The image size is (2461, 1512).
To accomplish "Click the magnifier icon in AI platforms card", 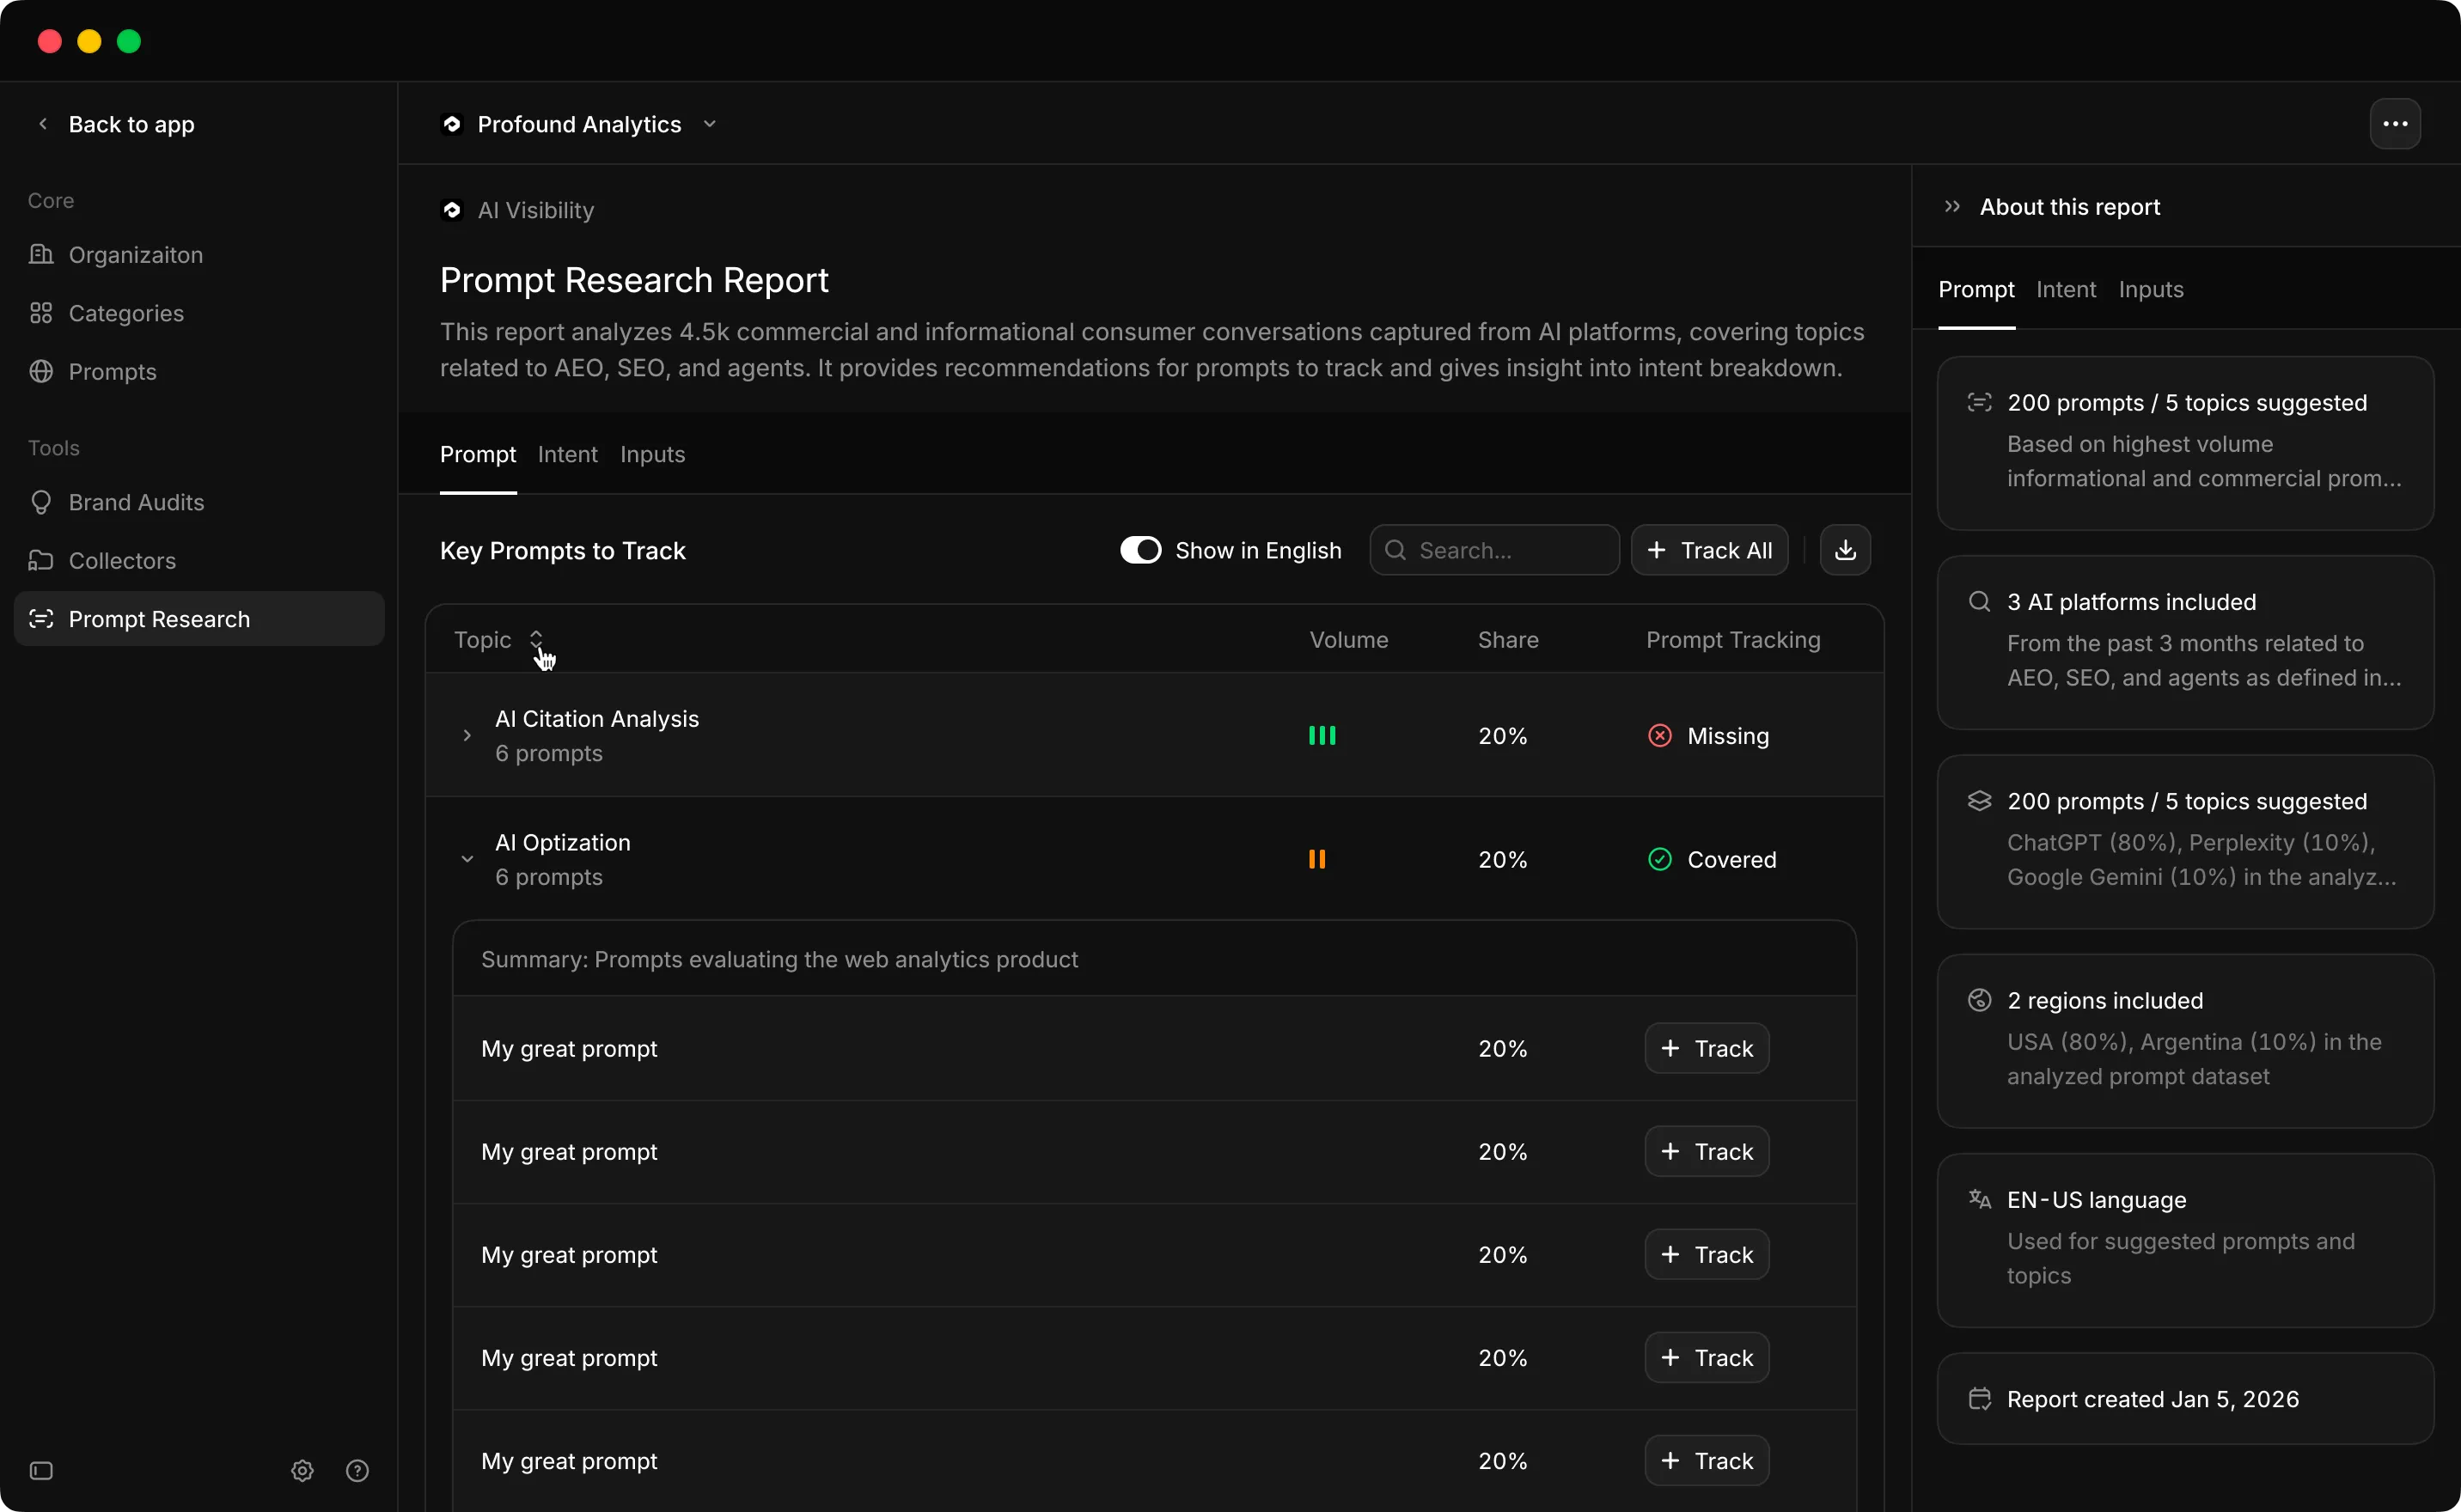I will tap(1979, 602).
